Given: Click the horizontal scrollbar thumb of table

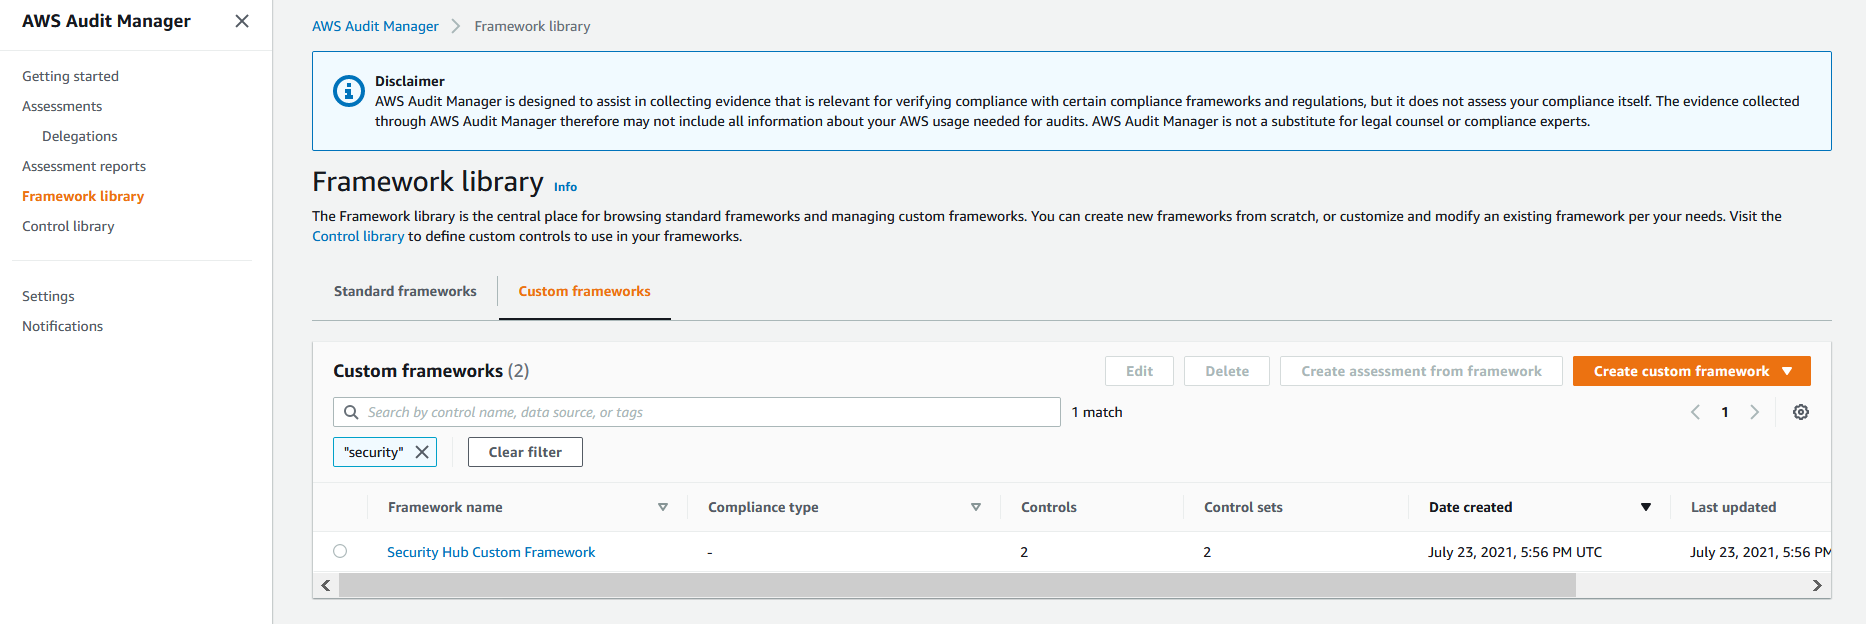Looking at the screenshot, I should pos(957,585).
